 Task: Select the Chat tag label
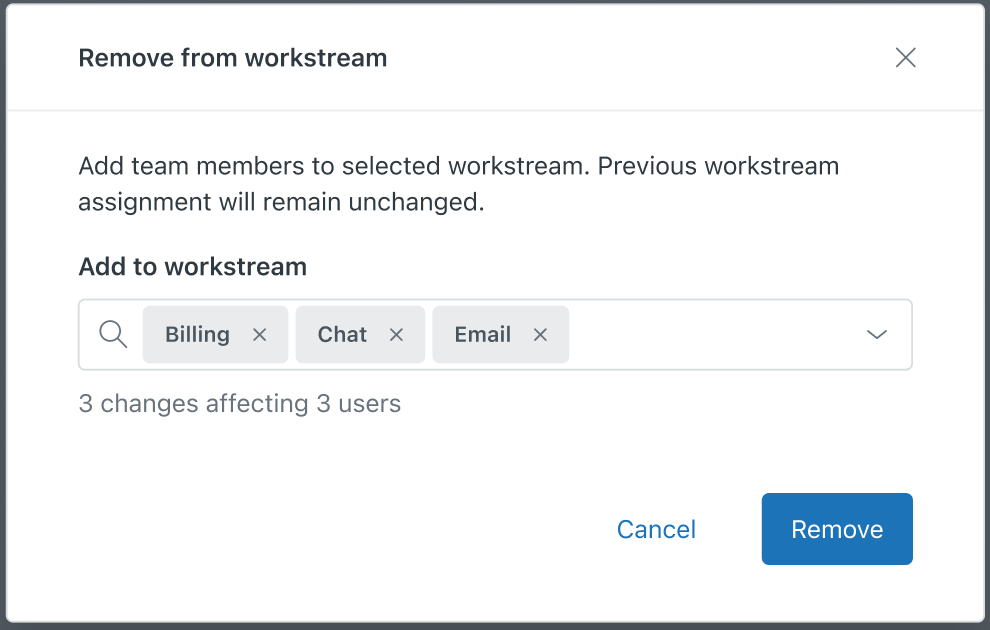pyautogui.click(x=342, y=335)
